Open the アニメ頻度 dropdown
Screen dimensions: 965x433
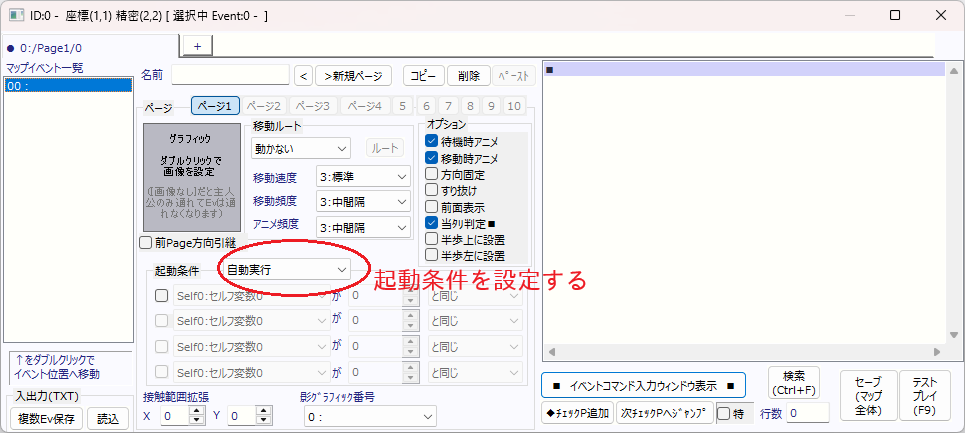pos(363,227)
